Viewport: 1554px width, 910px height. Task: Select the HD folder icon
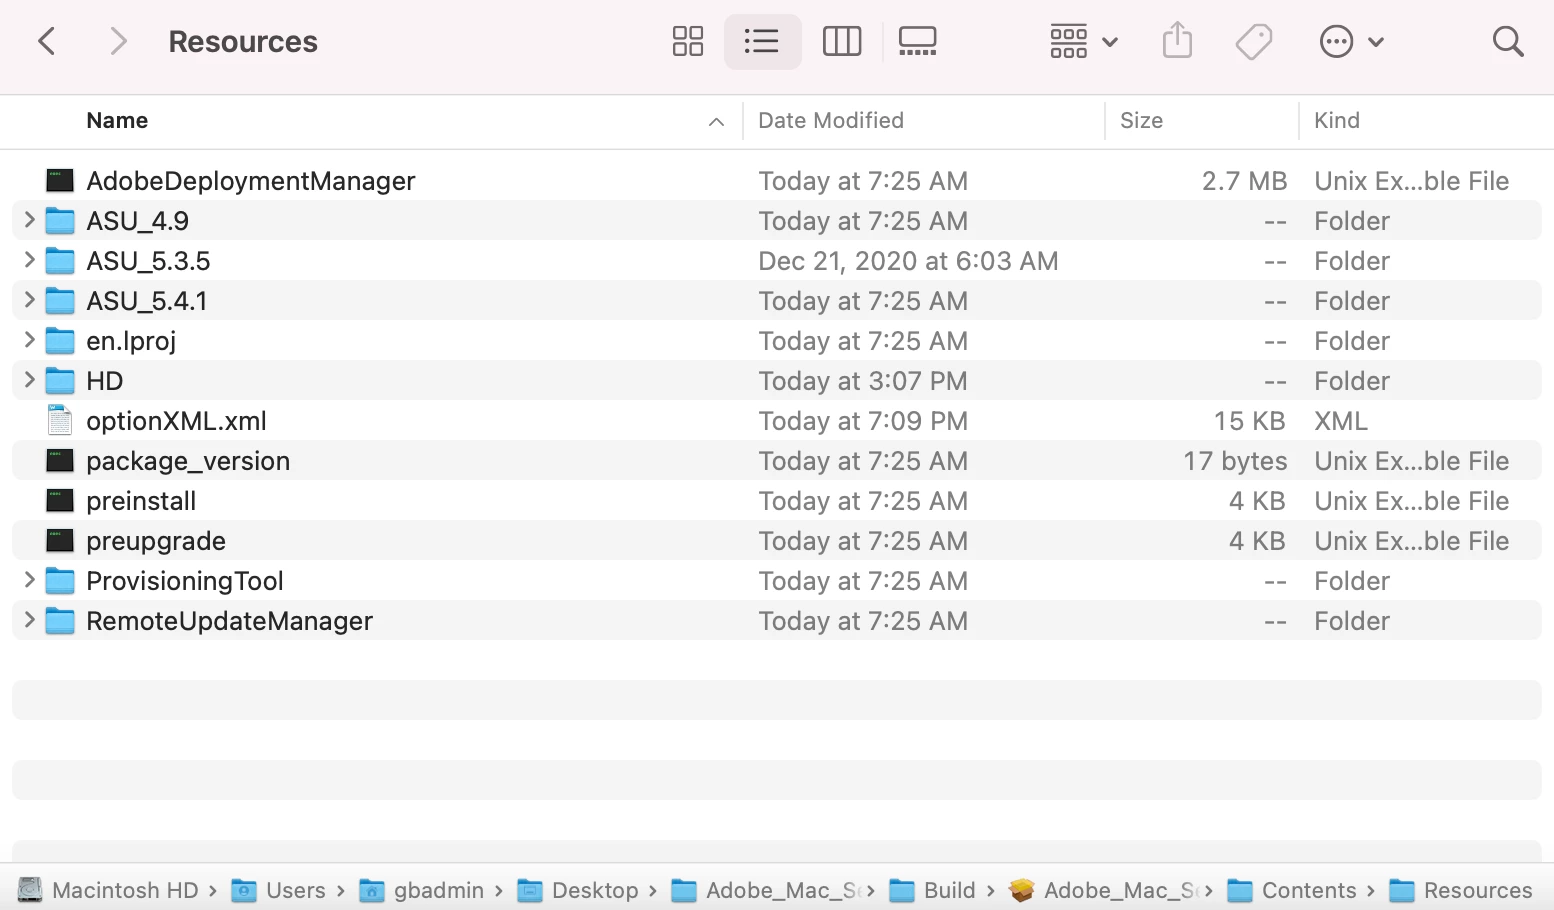[x=60, y=380]
